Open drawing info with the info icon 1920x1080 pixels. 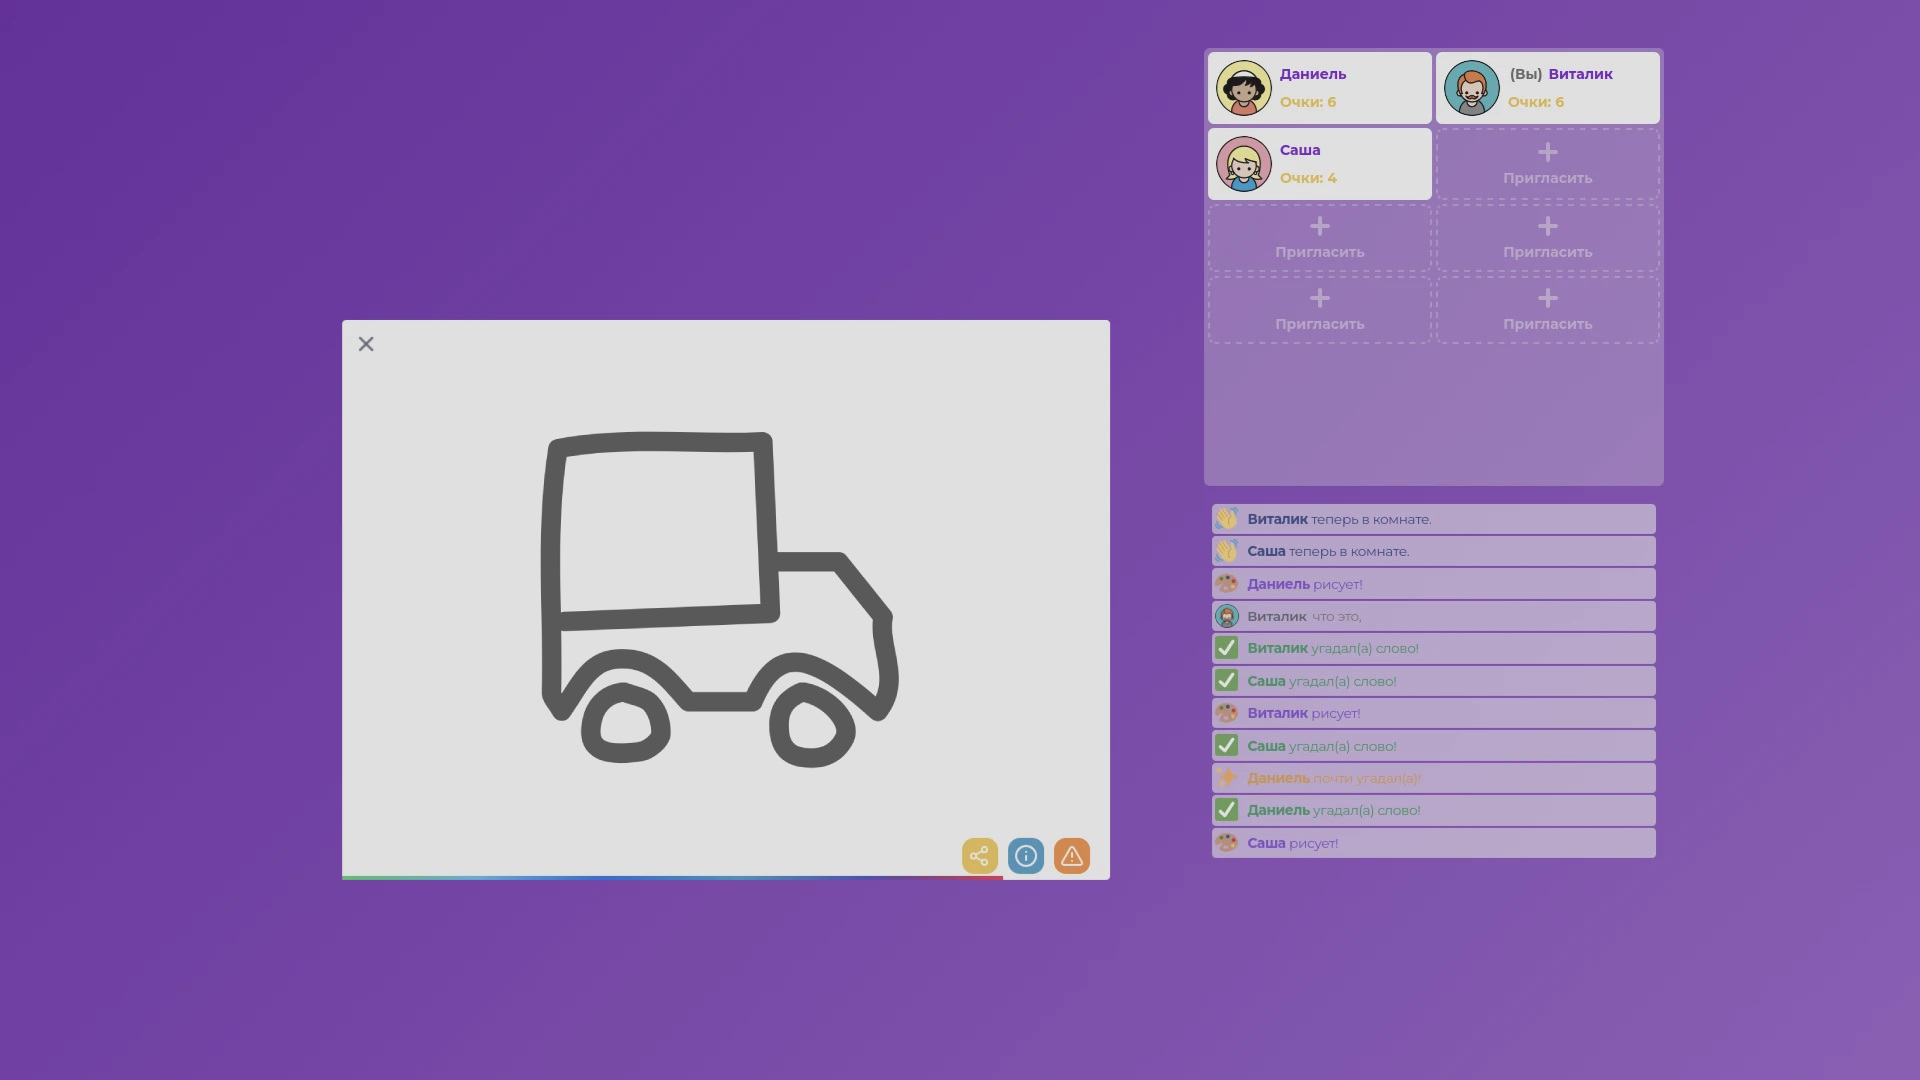click(x=1025, y=856)
